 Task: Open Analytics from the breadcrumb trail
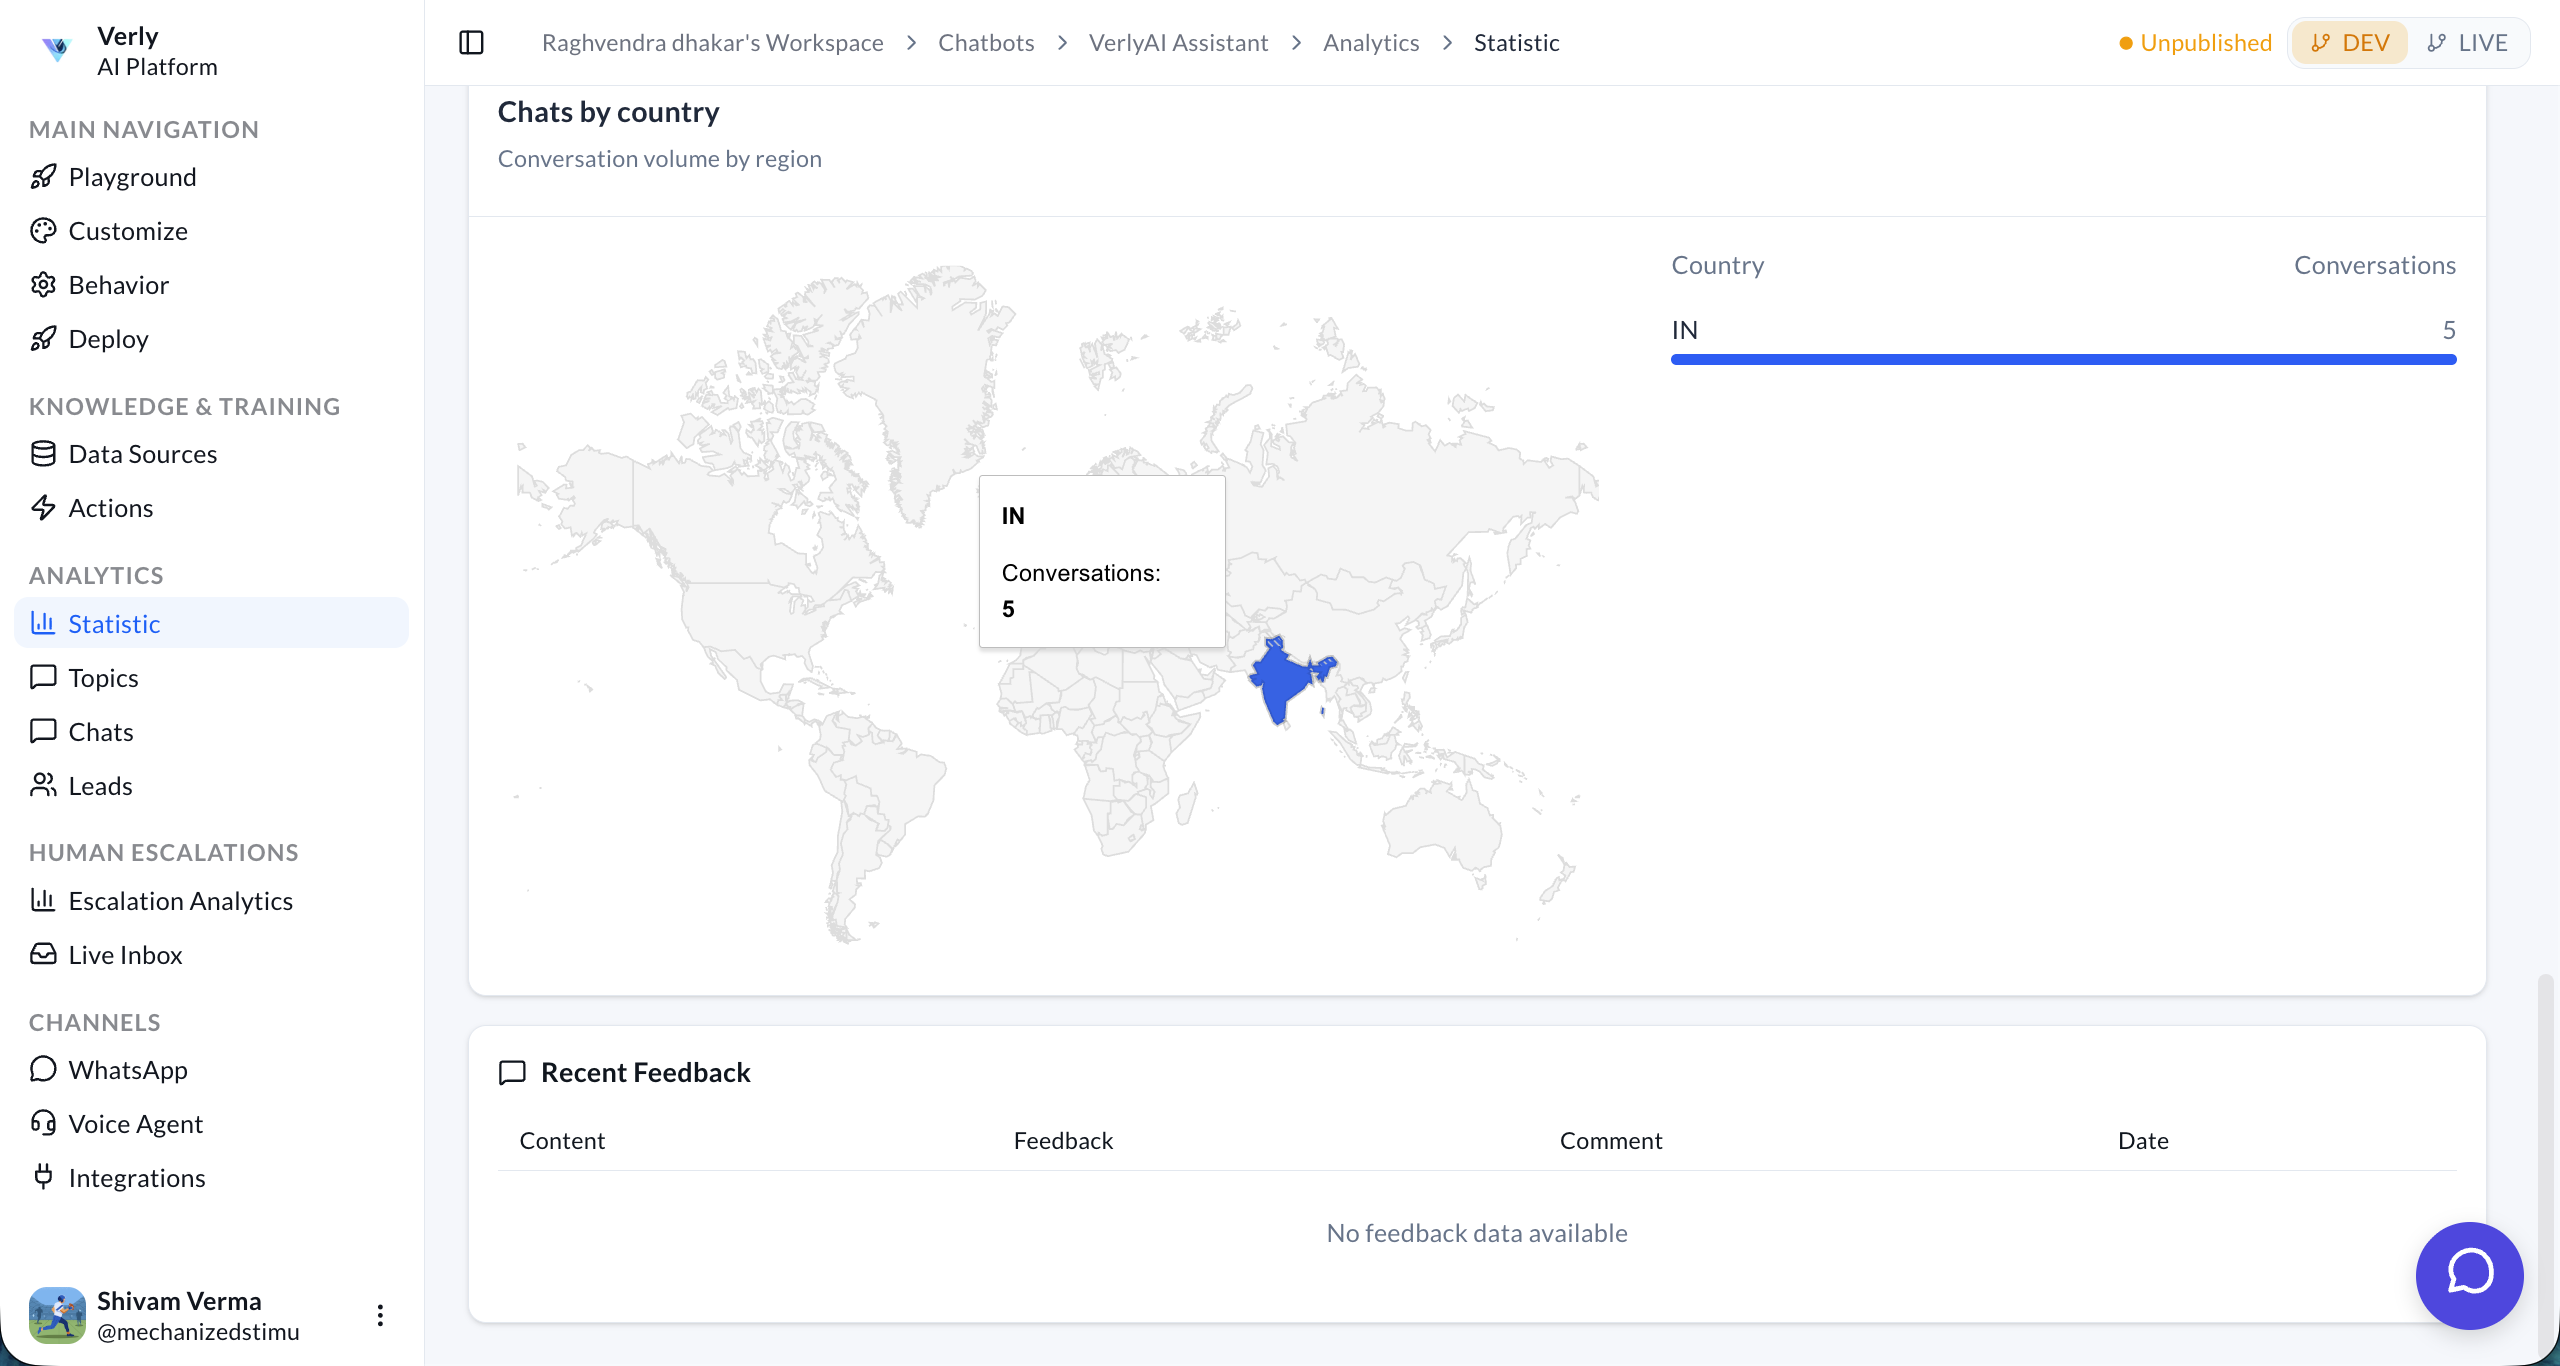coord(1371,42)
